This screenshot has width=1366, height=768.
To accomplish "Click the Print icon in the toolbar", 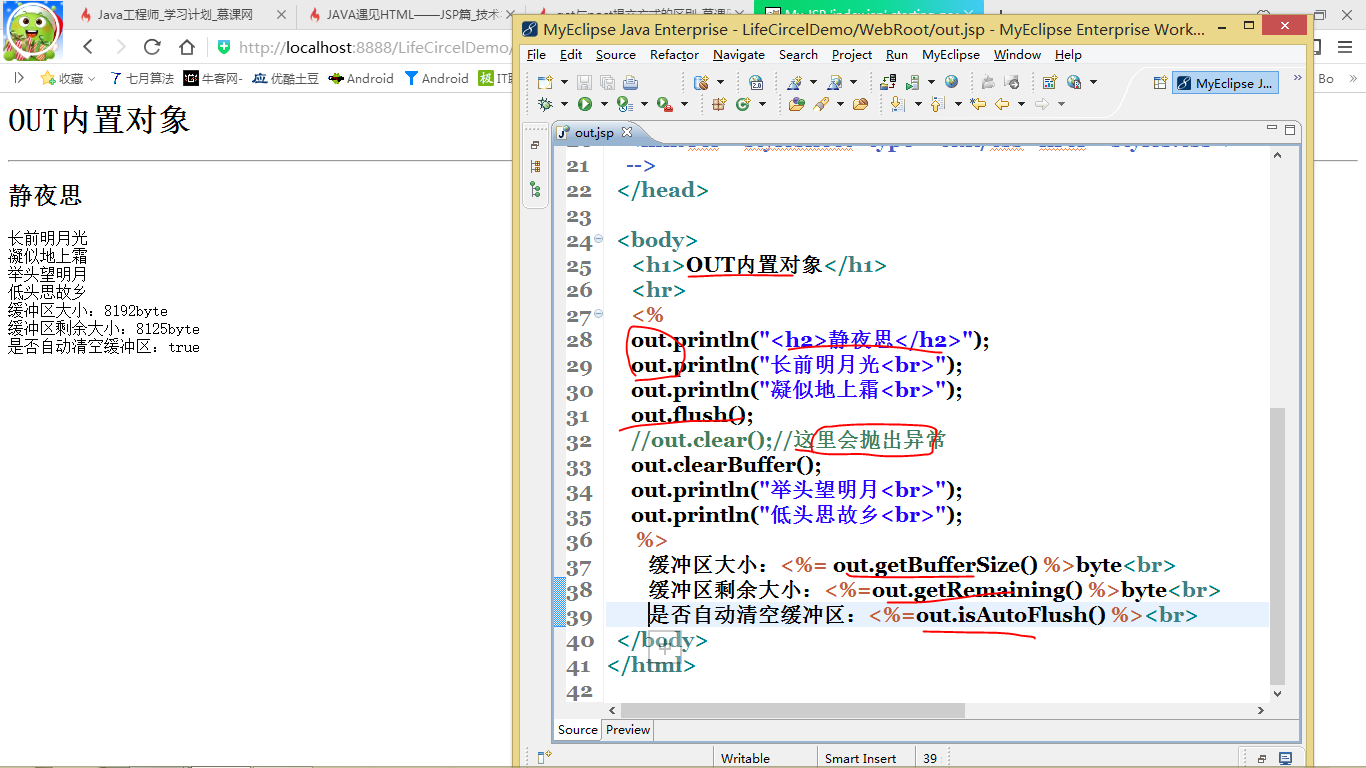I will [630, 82].
